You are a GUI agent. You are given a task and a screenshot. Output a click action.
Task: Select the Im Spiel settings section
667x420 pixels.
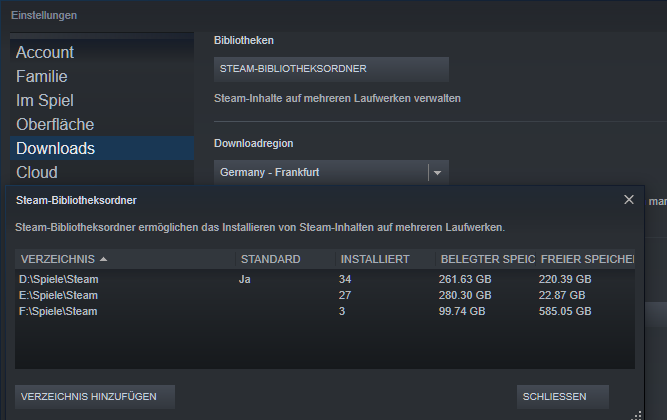coord(102,100)
